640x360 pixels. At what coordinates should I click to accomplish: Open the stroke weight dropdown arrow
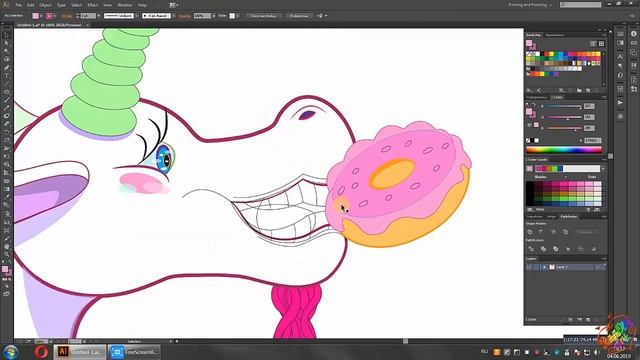click(x=98, y=16)
